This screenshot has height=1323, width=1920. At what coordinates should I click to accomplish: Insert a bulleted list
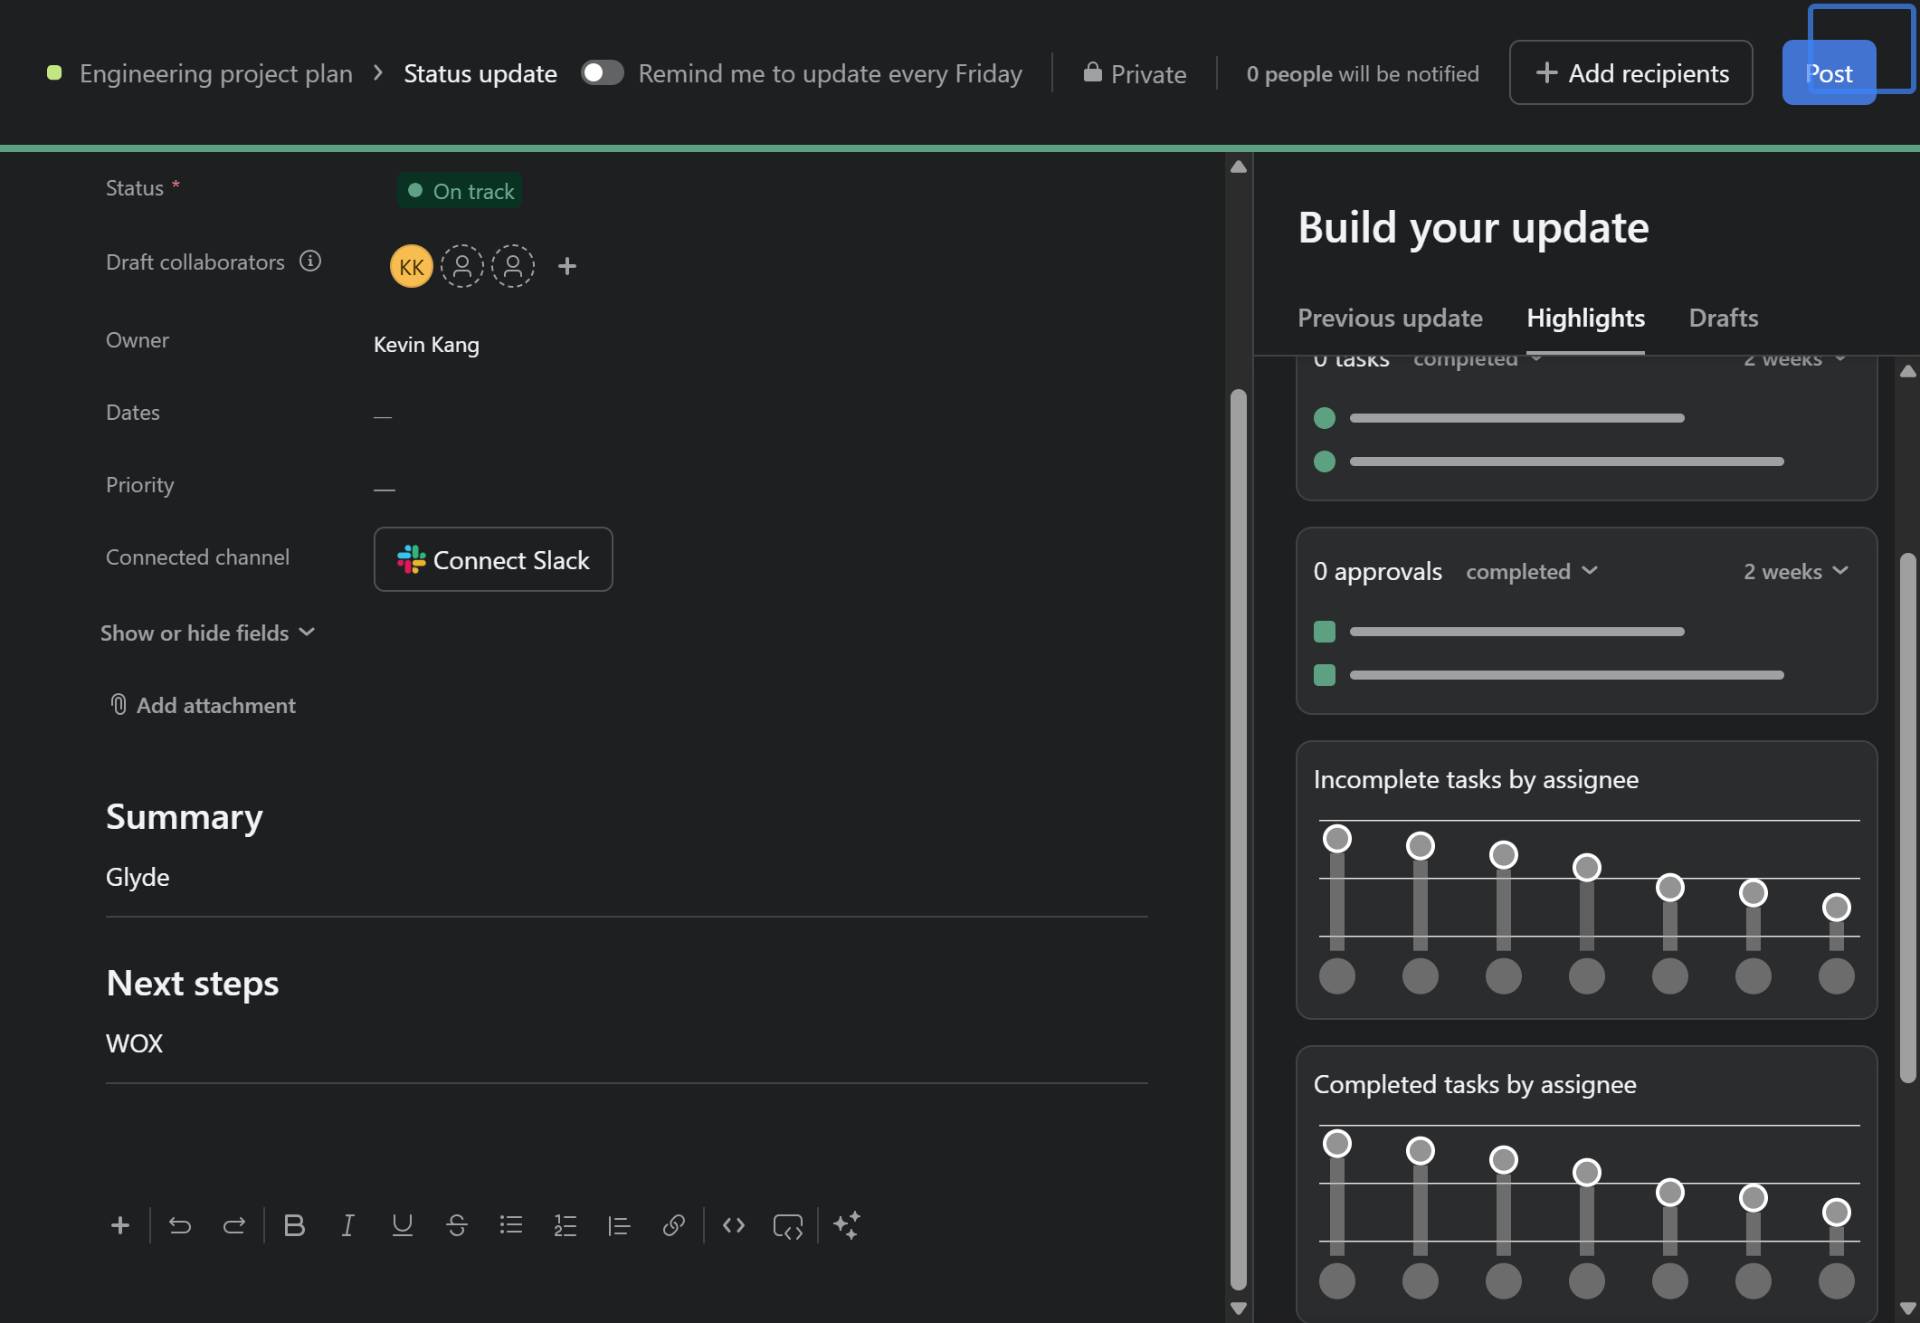511,1225
